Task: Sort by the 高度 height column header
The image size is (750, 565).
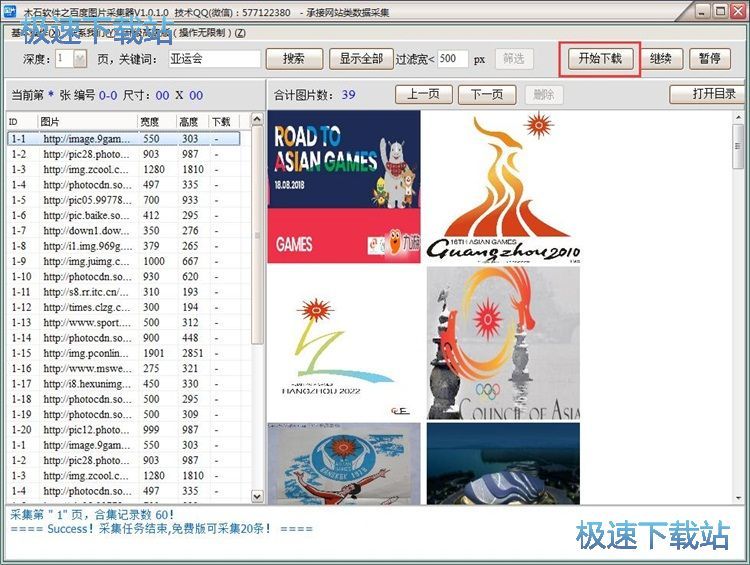Action: point(192,122)
